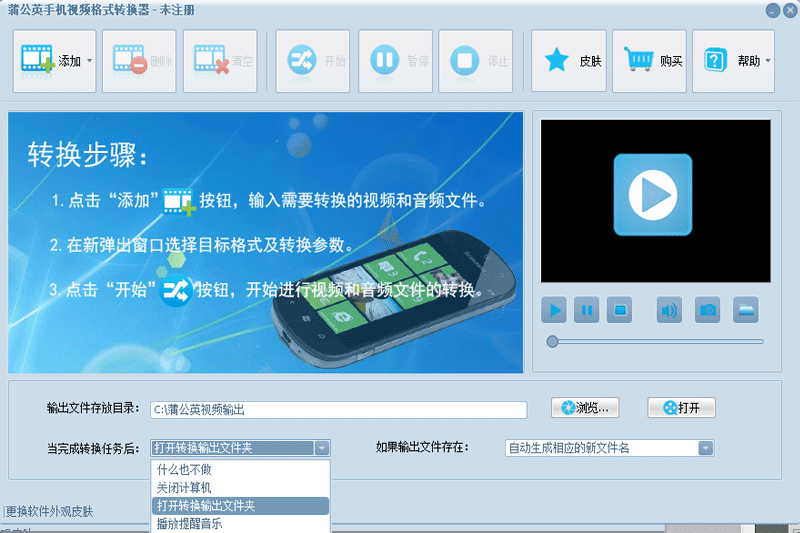Image resolution: width=800 pixels, height=533 pixels.
Task: Take a snapshot with the camera icon
Action: 708,310
